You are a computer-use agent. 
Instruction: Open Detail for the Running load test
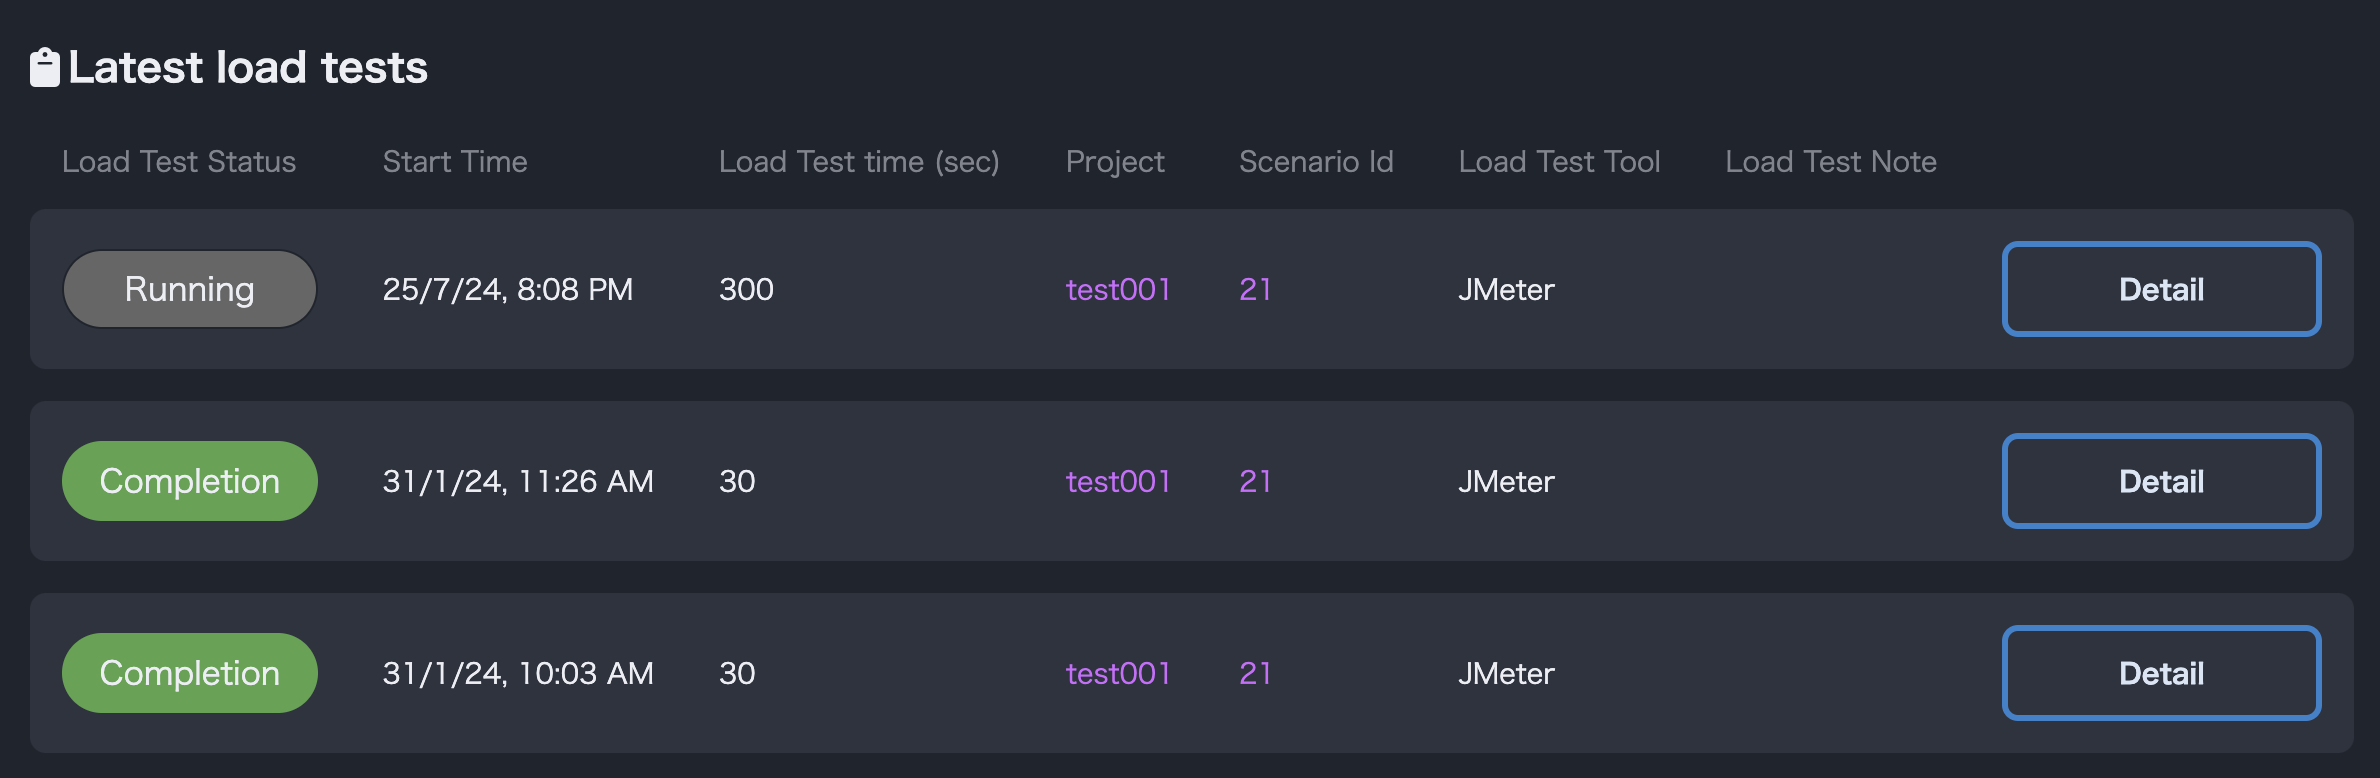click(2160, 289)
